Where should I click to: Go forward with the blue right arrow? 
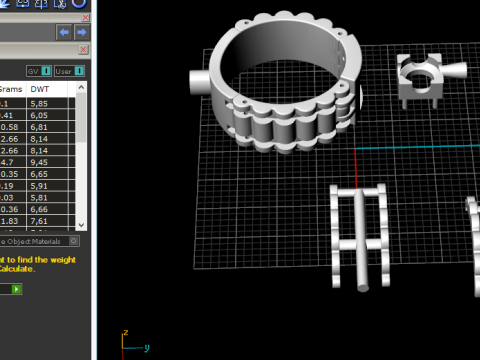(x=82, y=32)
